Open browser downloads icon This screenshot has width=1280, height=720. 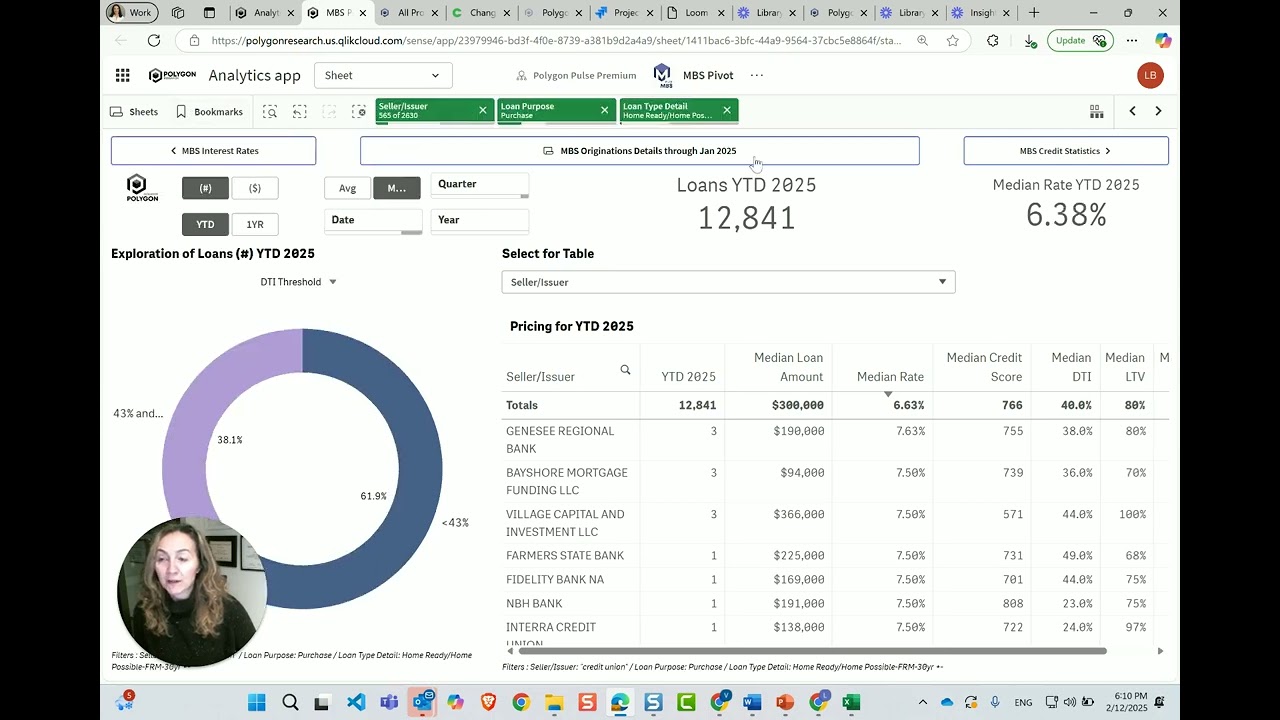click(1029, 41)
